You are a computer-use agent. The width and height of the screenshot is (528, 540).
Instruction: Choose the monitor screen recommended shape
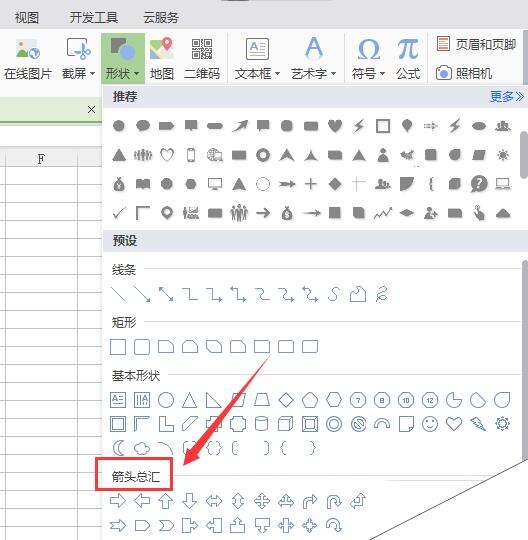click(x=215, y=184)
